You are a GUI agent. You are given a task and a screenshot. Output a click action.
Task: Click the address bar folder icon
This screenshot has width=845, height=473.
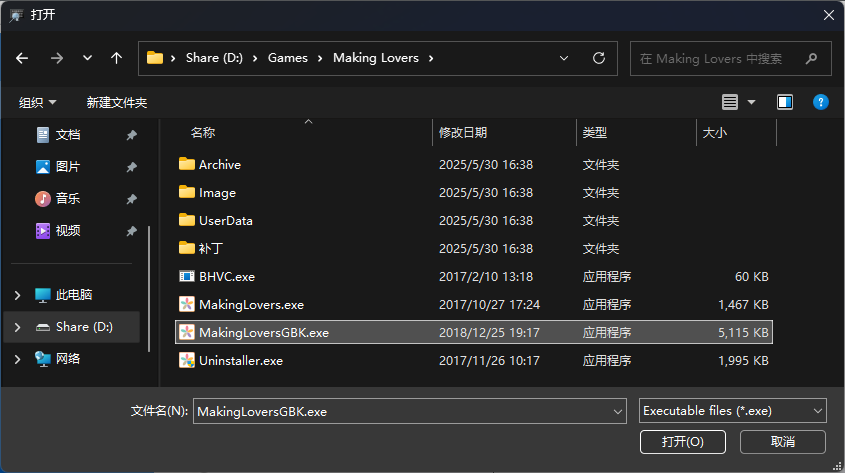[155, 58]
